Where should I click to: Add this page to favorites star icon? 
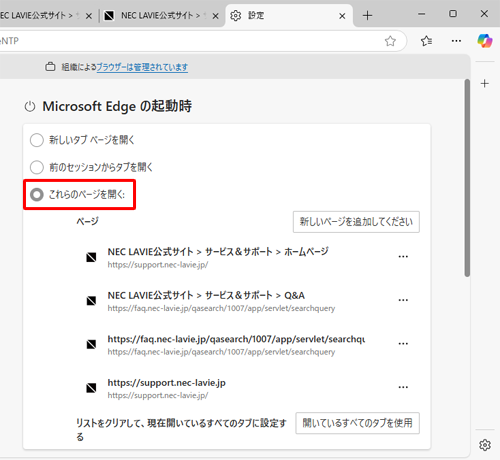pos(390,41)
